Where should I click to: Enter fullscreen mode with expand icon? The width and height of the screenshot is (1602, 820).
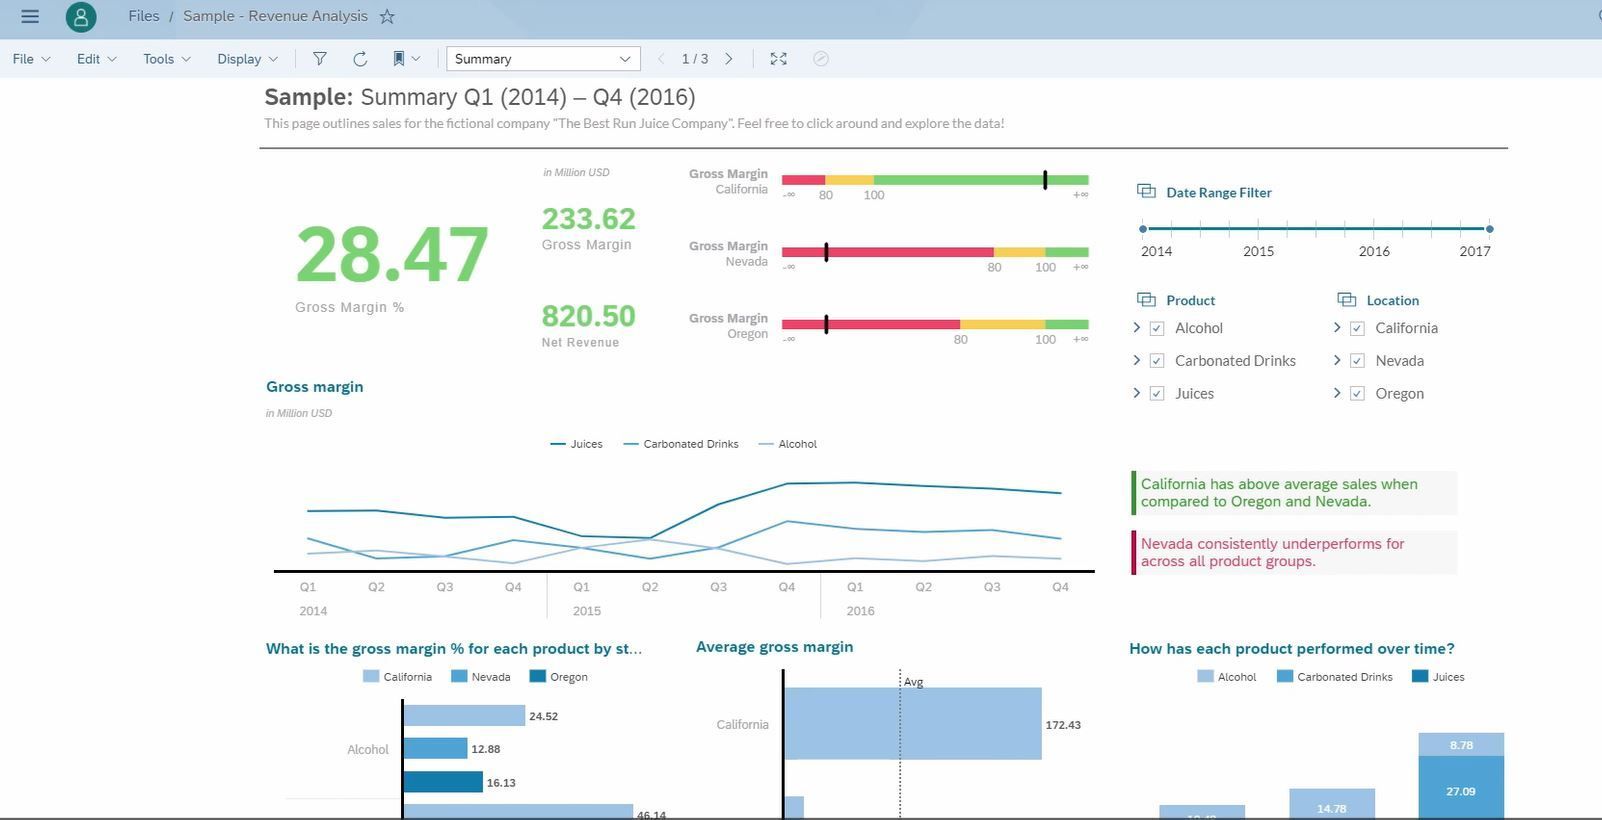click(778, 59)
